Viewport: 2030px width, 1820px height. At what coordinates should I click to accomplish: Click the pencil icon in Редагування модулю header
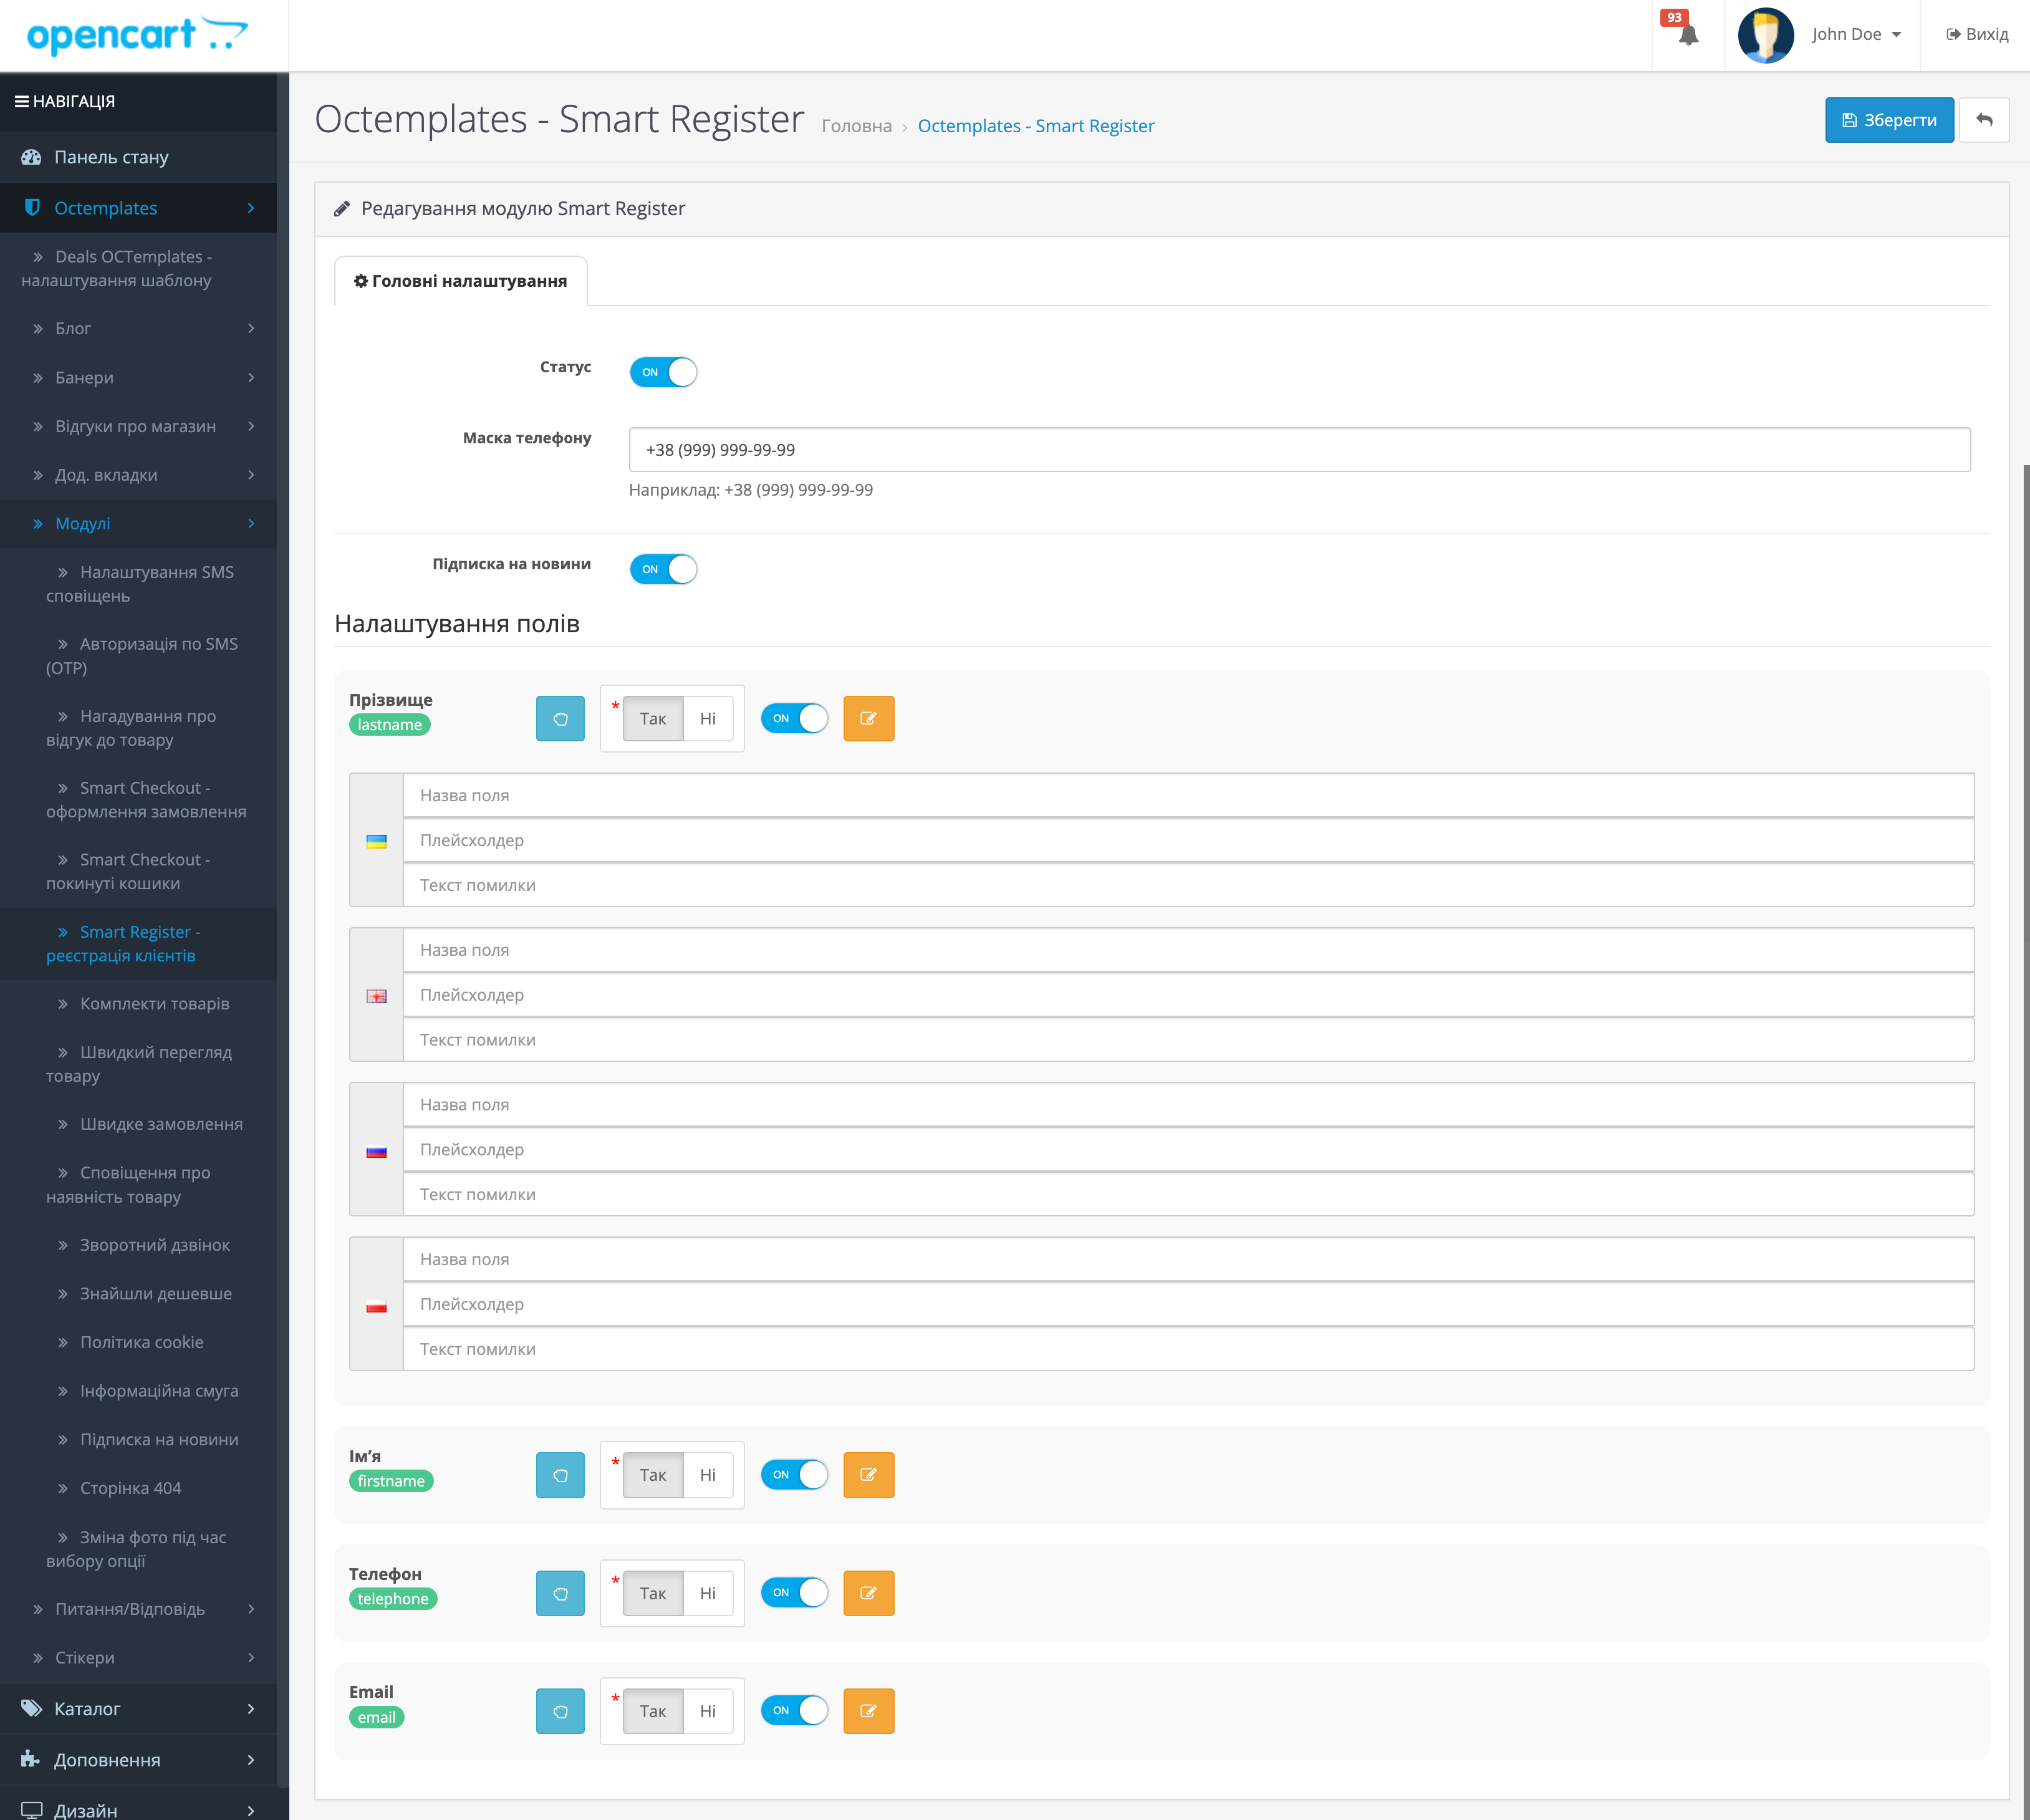(342, 208)
